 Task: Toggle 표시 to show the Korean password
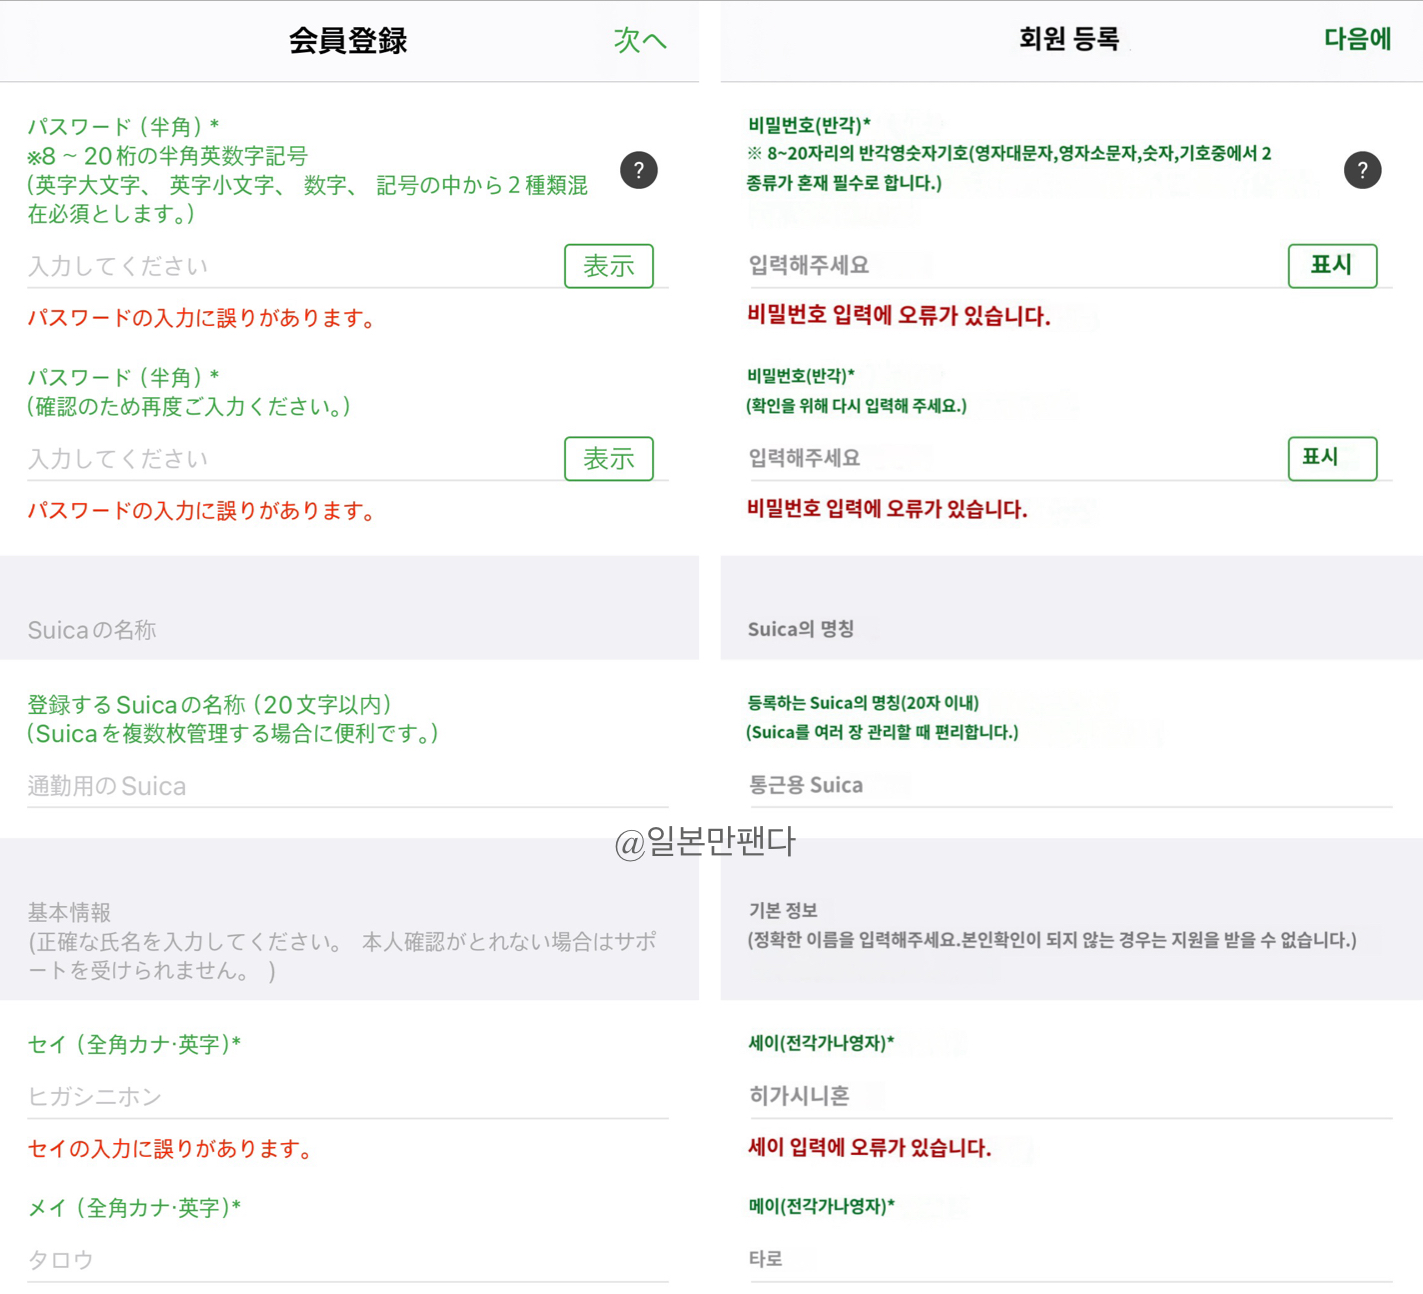[1332, 265]
